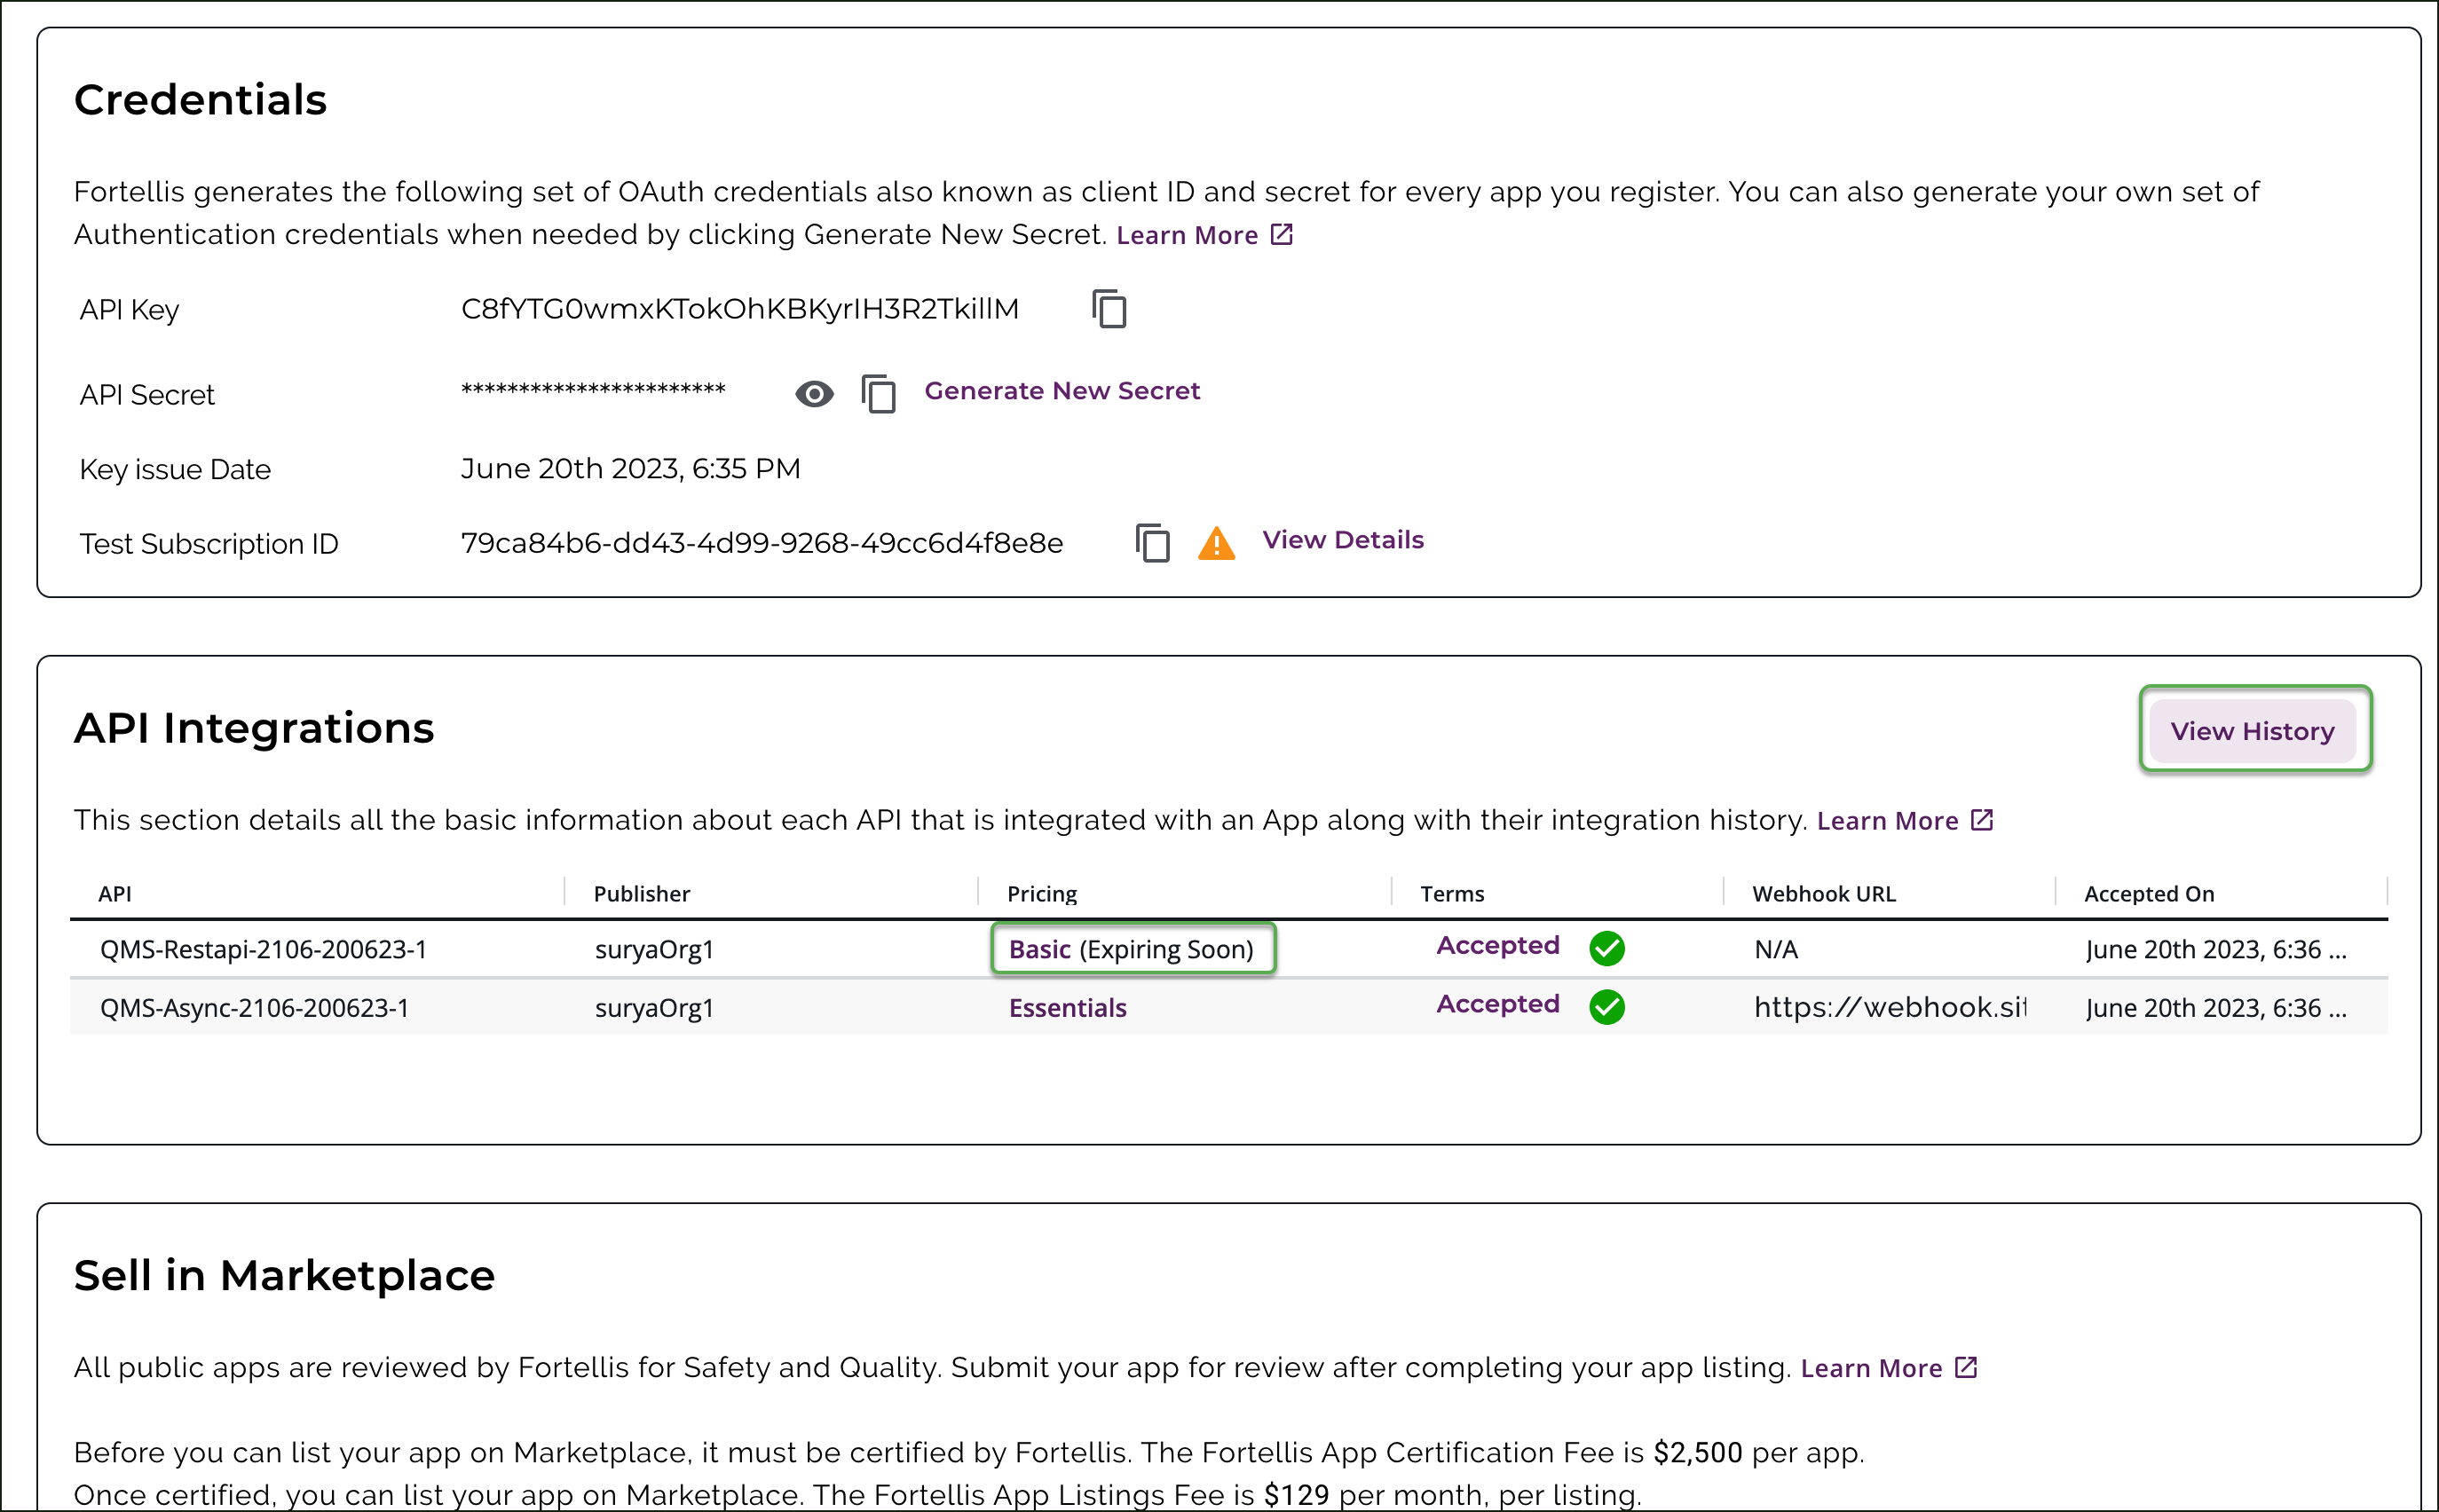The image size is (2439, 1512).
Task: Click the View History button
Action: [2254, 730]
